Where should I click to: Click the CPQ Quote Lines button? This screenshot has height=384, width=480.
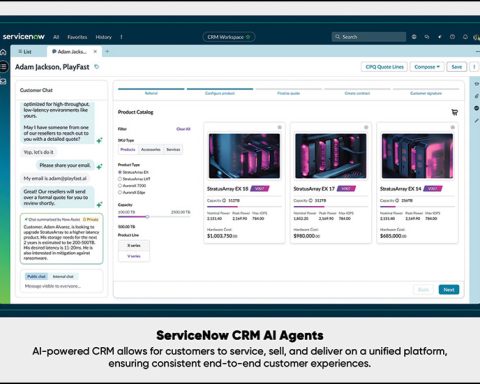pyautogui.click(x=384, y=67)
